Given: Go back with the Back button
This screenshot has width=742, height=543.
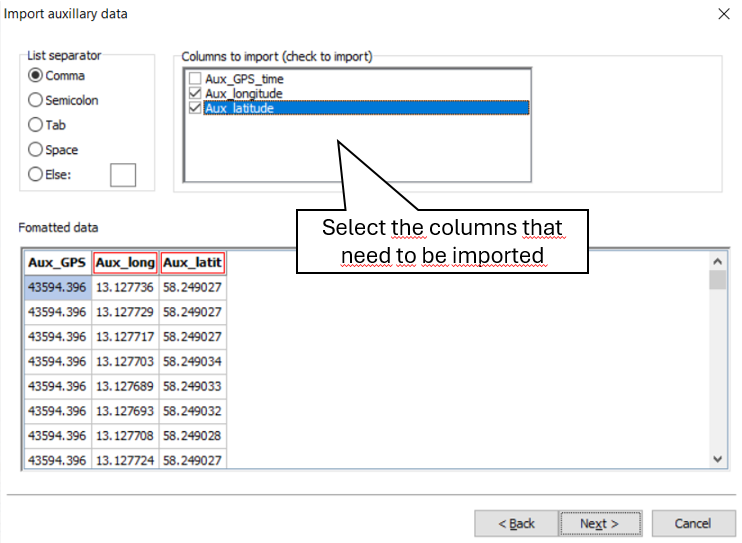Looking at the screenshot, I should pyautogui.click(x=516, y=523).
